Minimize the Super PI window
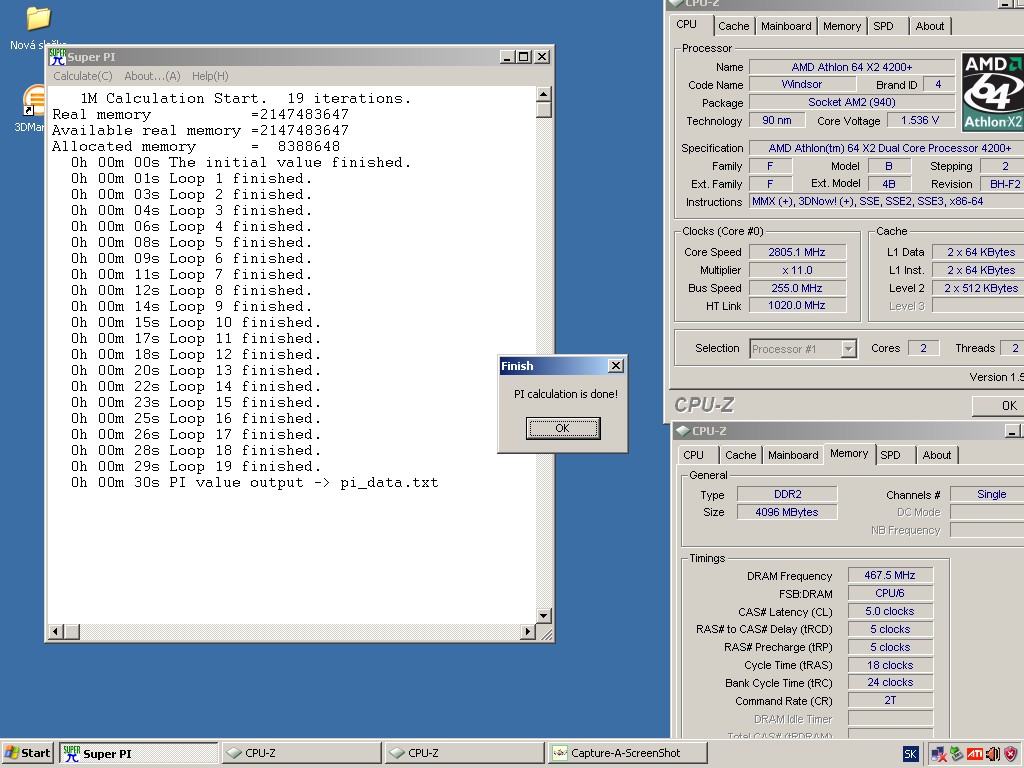This screenshot has width=1024, height=768. (x=508, y=57)
